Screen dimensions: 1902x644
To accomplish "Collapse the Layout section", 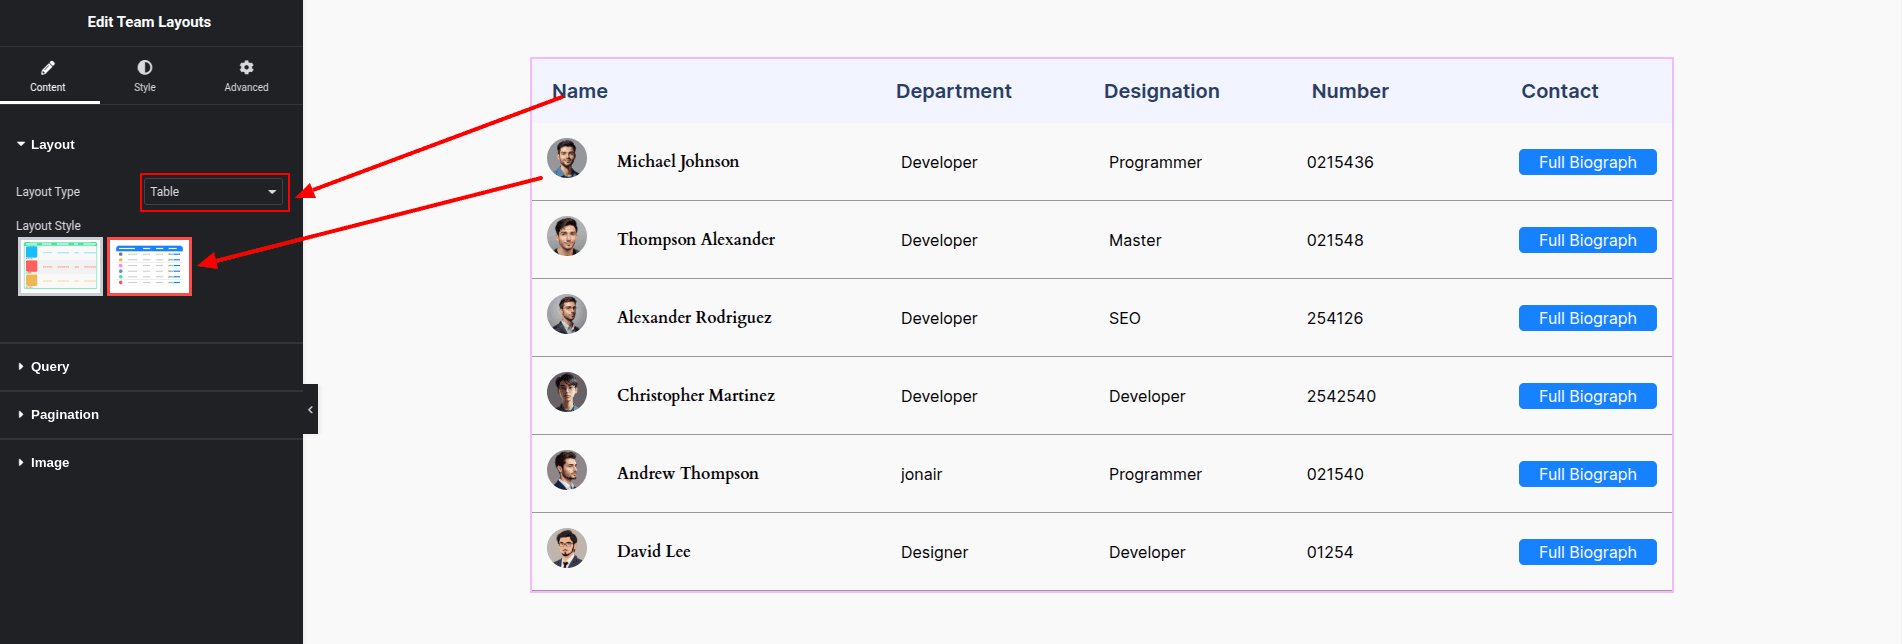I will coord(52,145).
